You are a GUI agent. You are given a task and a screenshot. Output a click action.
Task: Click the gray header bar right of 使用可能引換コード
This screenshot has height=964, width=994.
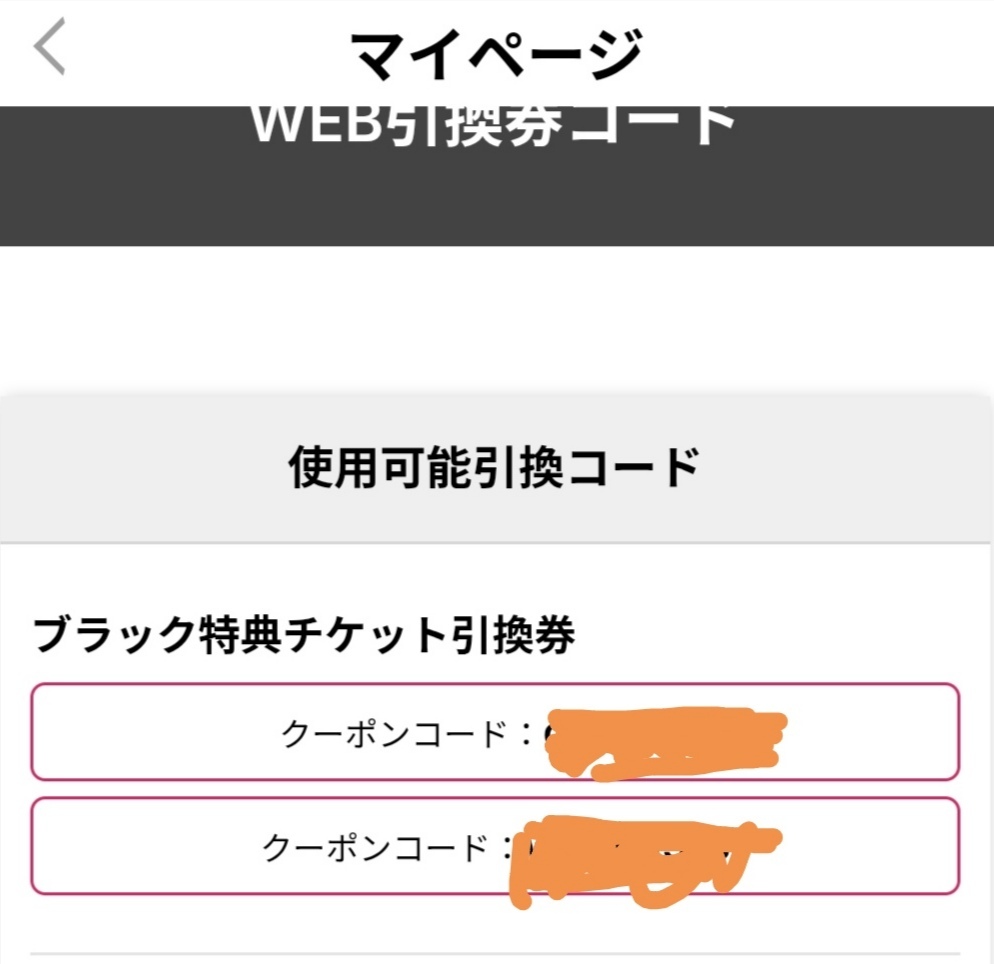click(x=850, y=468)
